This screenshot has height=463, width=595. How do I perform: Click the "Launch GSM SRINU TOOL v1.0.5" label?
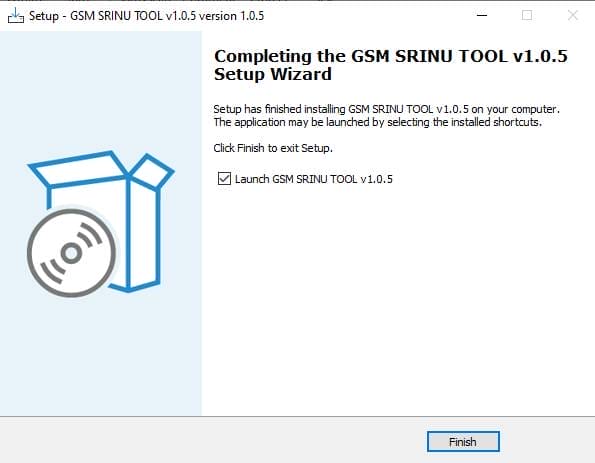(x=314, y=179)
